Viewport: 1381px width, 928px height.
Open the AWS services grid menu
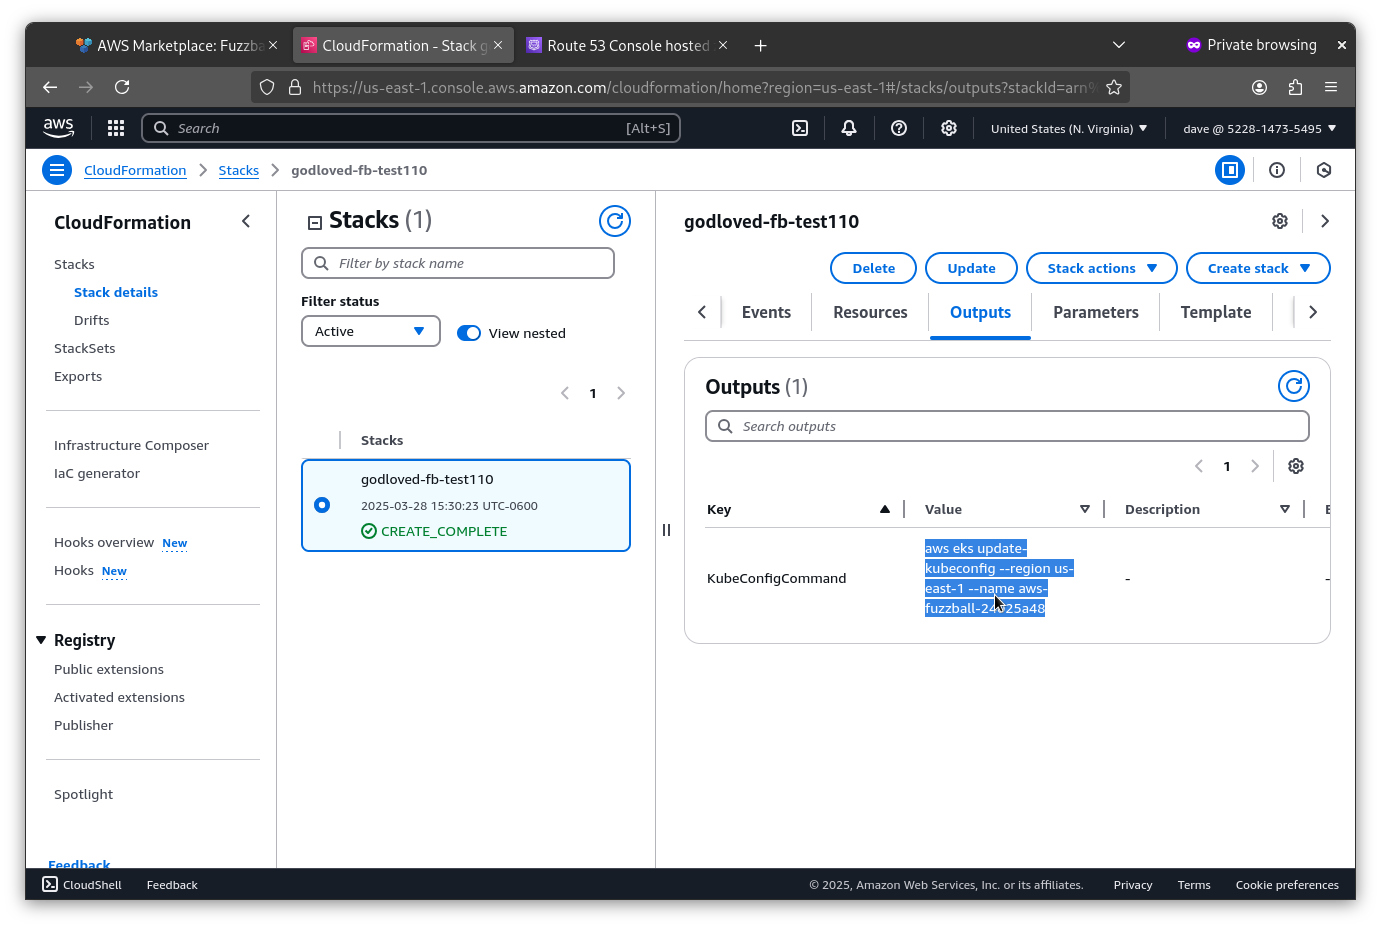point(115,128)
